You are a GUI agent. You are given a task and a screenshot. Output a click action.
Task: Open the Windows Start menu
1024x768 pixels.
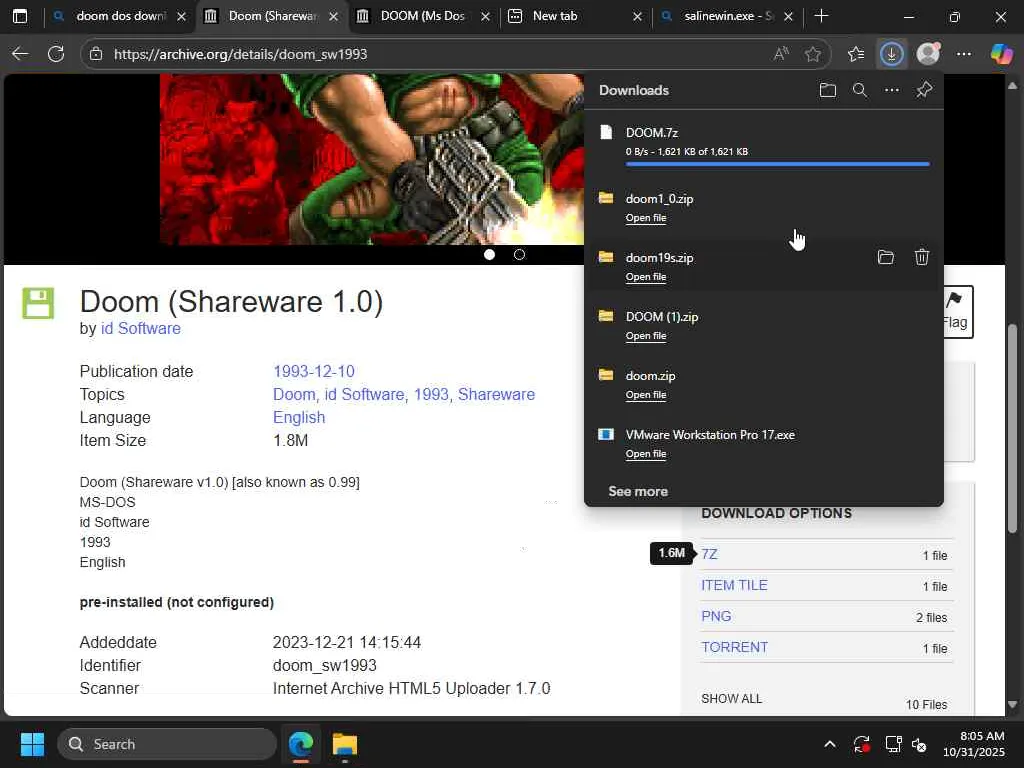(x=32, y=744)
